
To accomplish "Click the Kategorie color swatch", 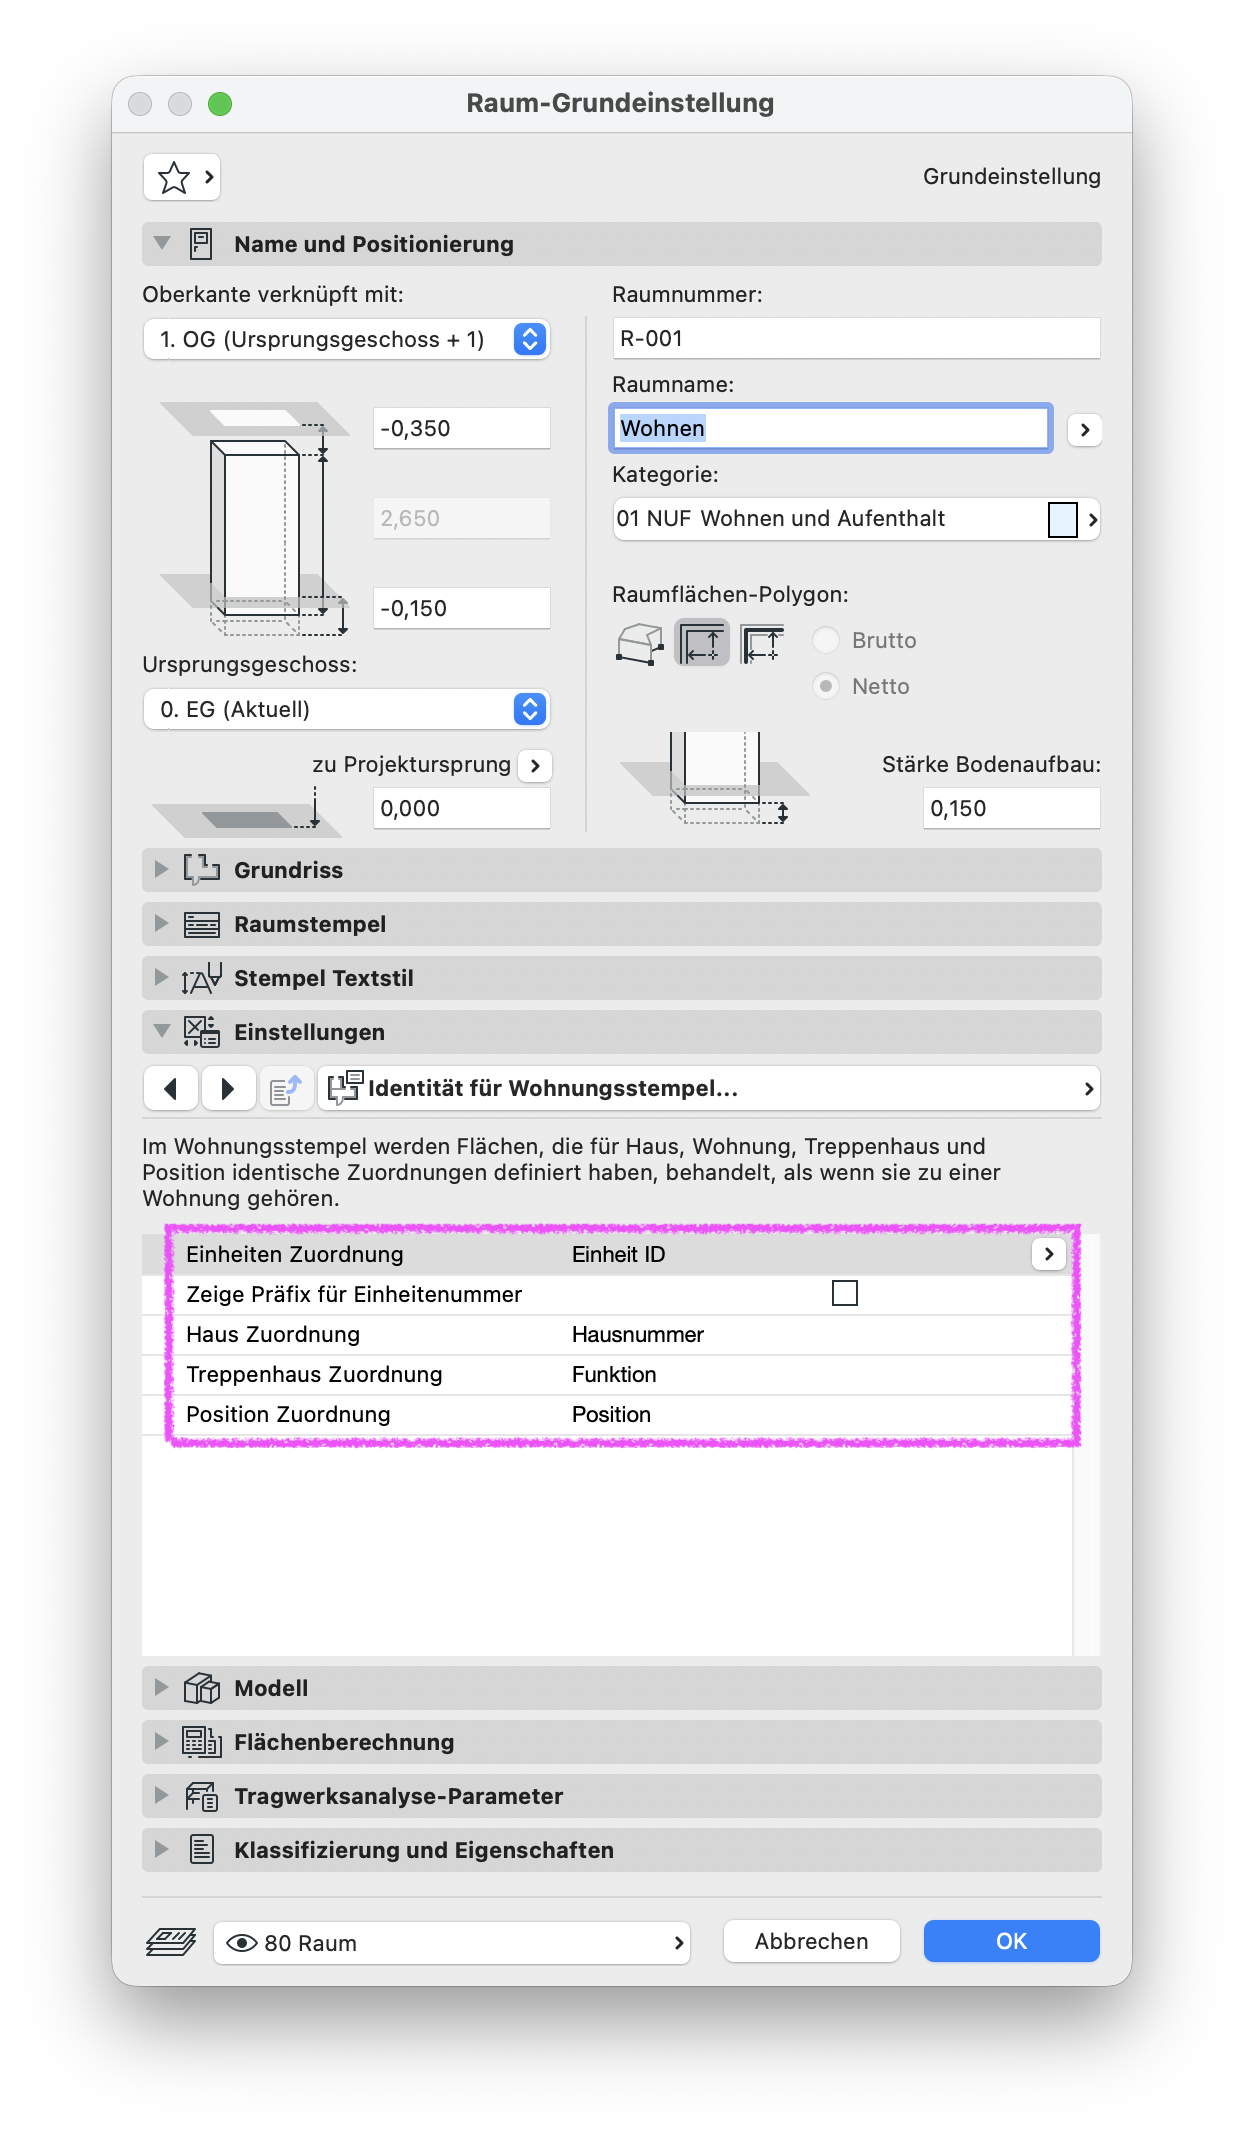I will click(x=1062, y=520).
